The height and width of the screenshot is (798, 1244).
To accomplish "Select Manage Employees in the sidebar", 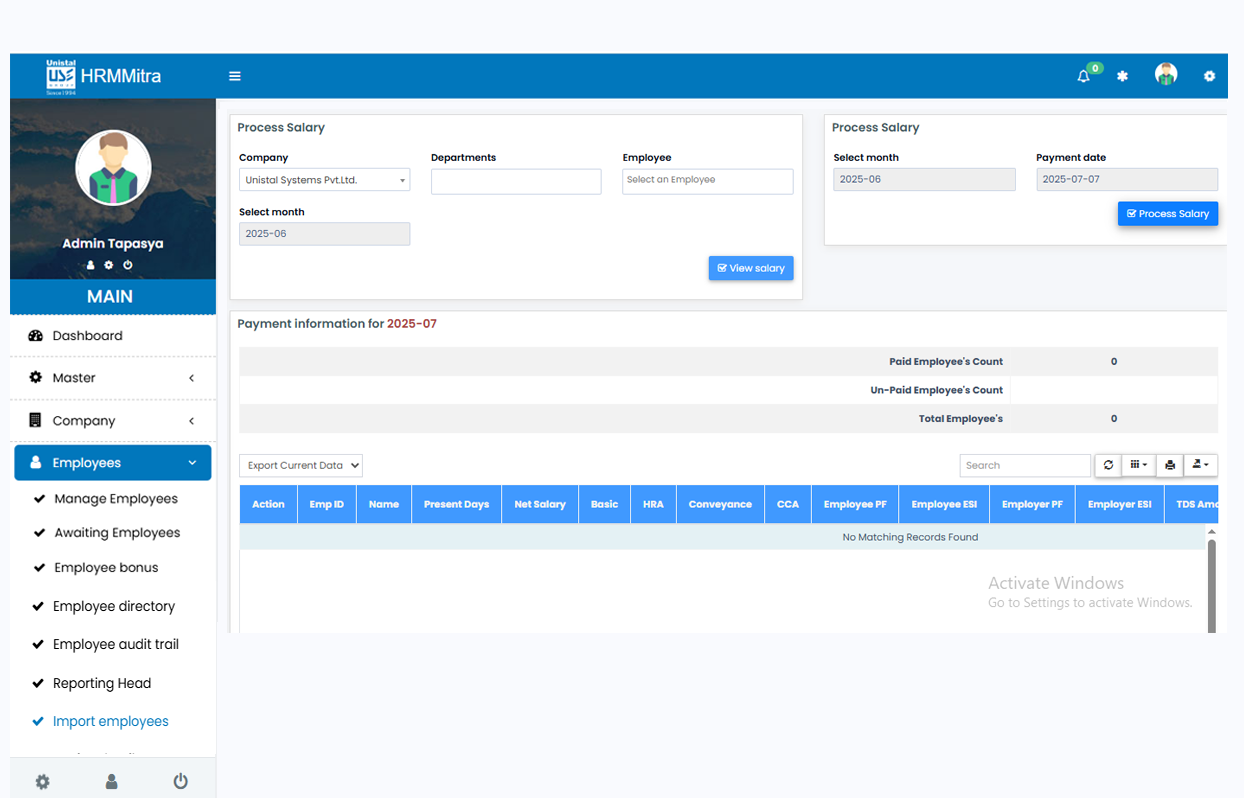I will coord(116,499).
